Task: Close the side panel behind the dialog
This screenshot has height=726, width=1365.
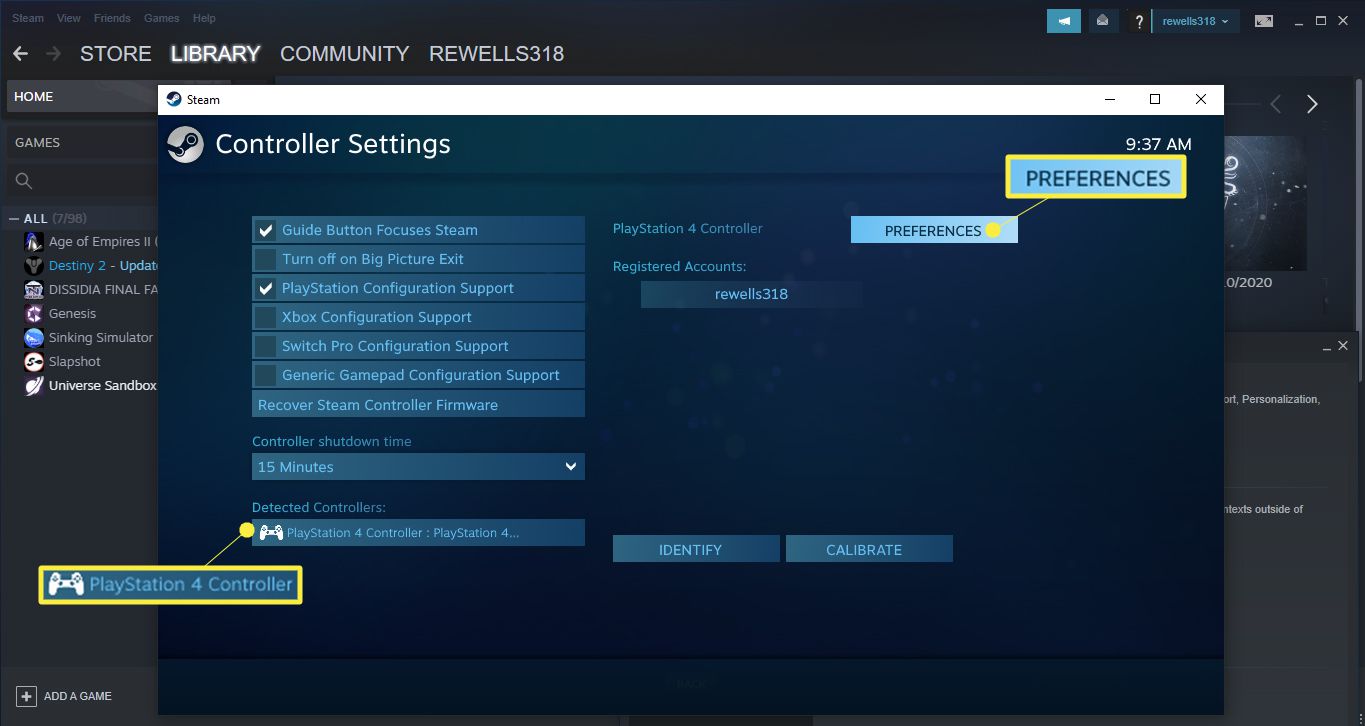Action: pyautogui.click(x=1343, y=346)
